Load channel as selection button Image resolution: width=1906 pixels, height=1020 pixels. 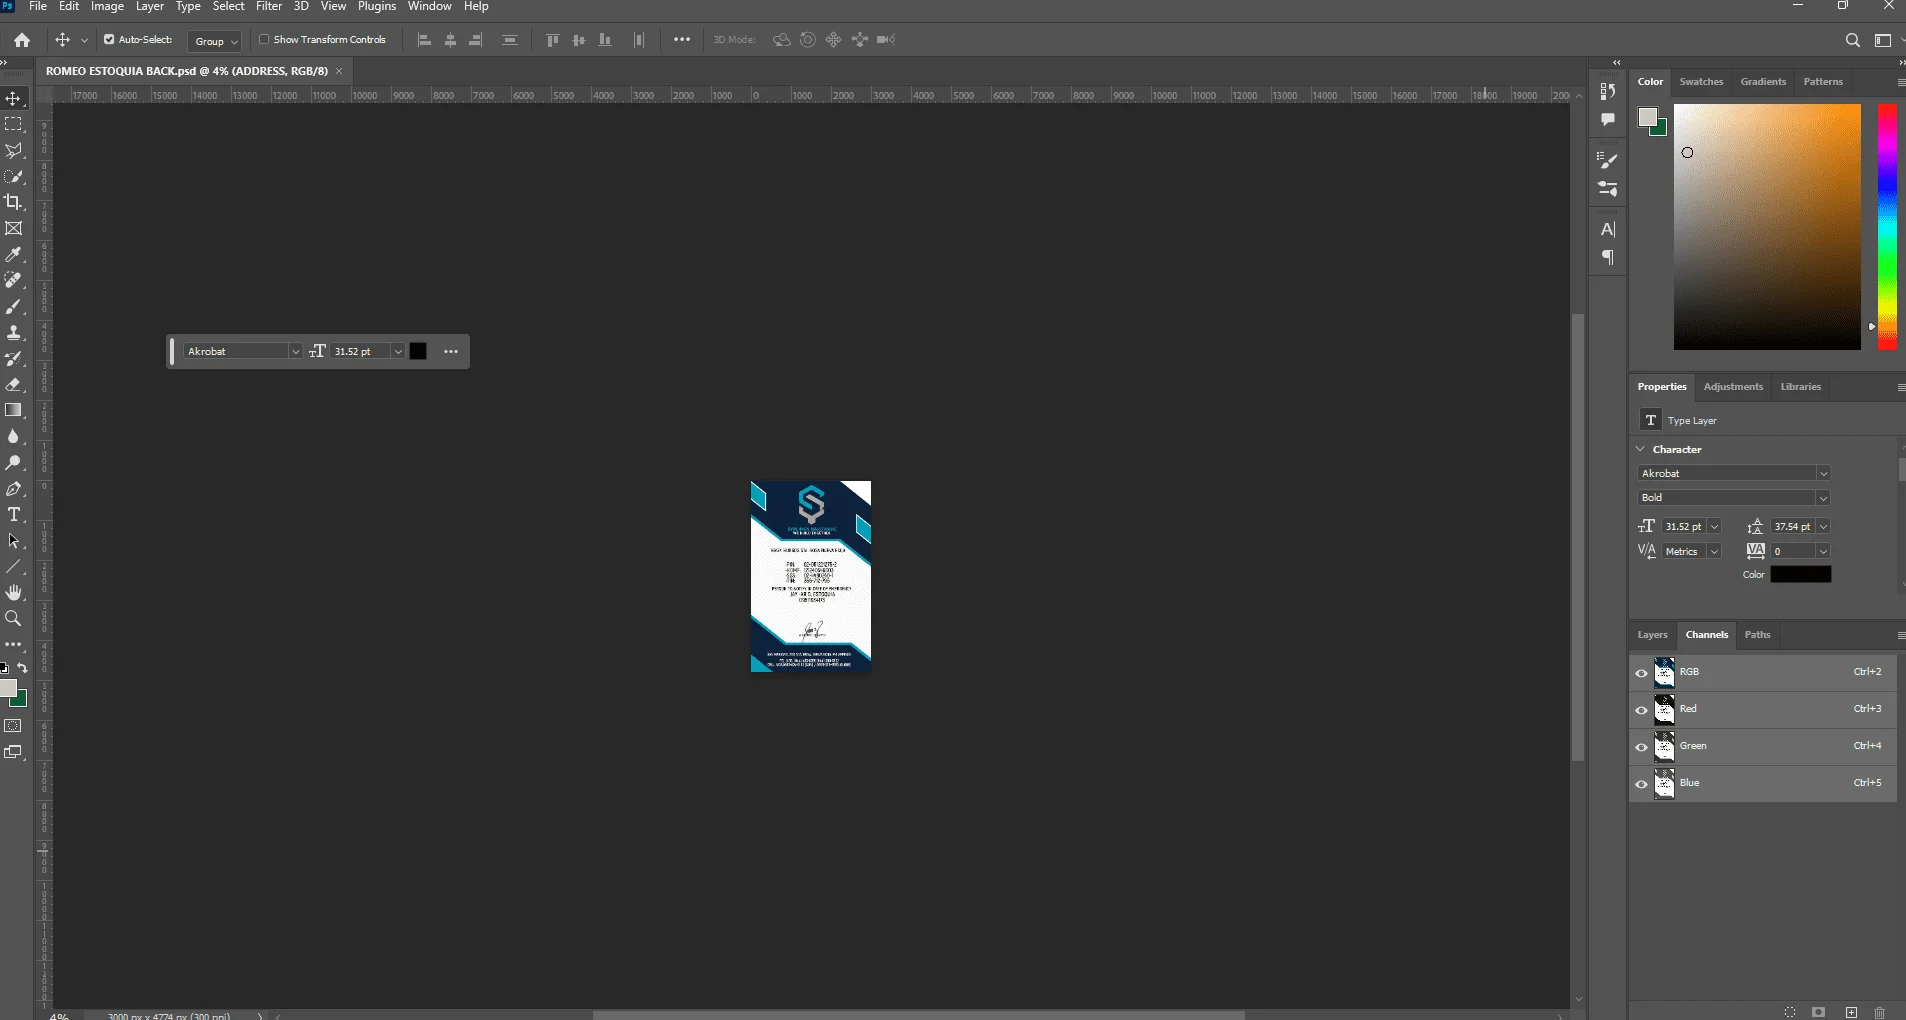click(1790, 1012)
